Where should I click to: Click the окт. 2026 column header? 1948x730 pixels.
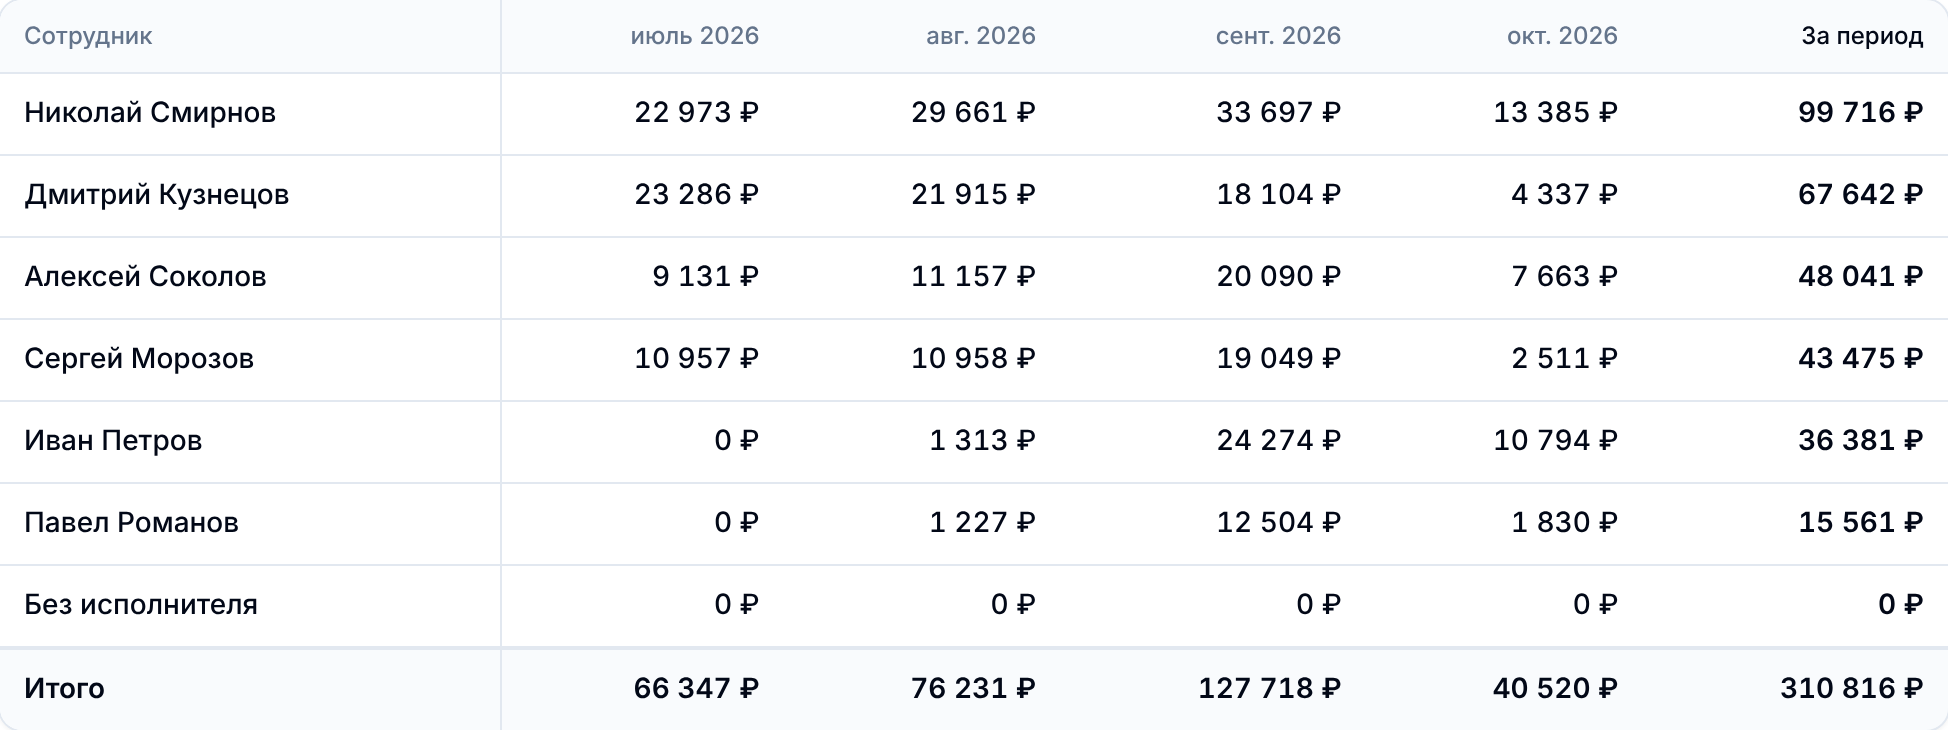1562,36
